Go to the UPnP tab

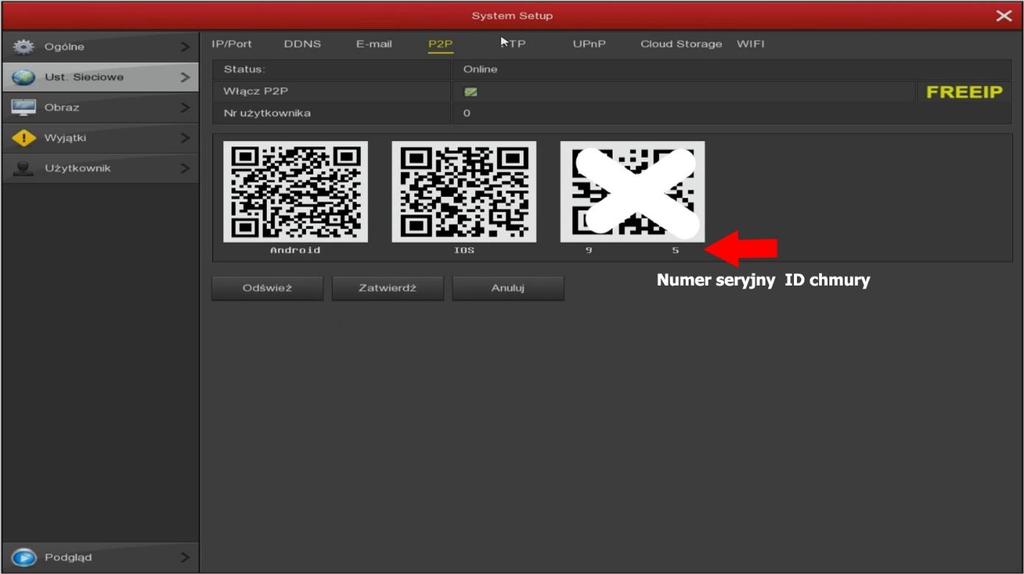589,44
